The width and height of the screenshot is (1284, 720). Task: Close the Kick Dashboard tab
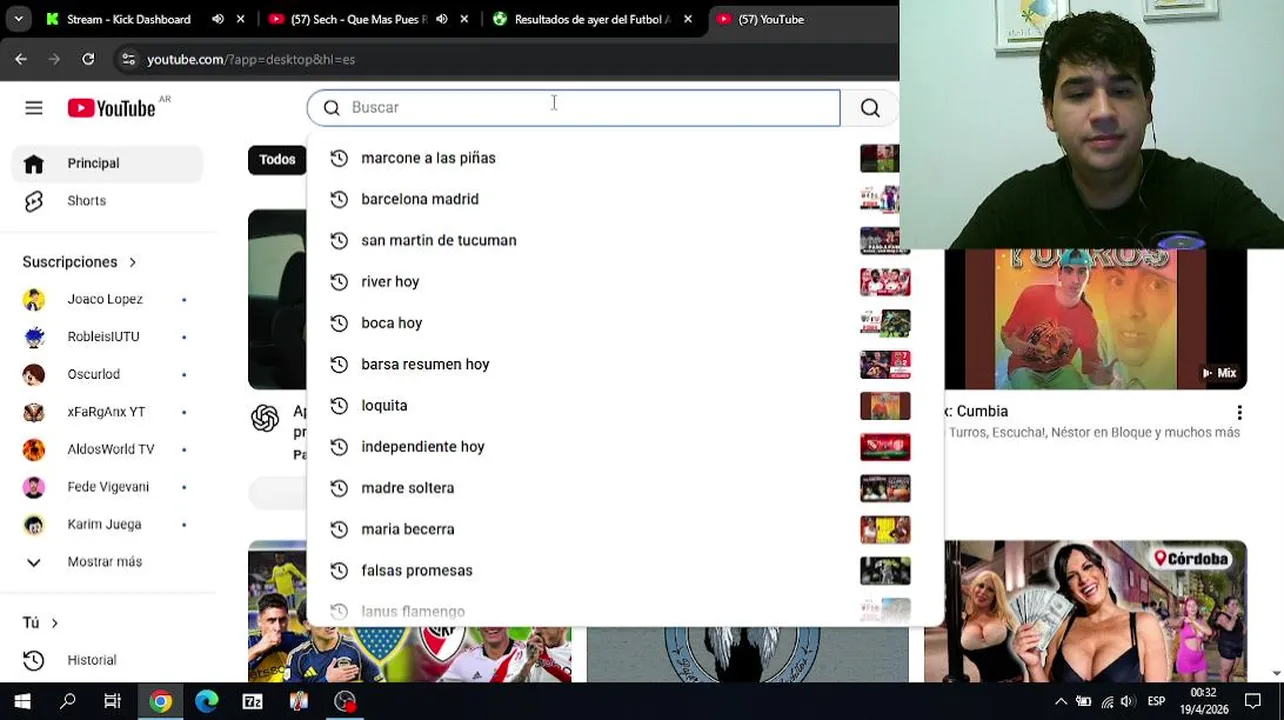[x=240, y=19]
